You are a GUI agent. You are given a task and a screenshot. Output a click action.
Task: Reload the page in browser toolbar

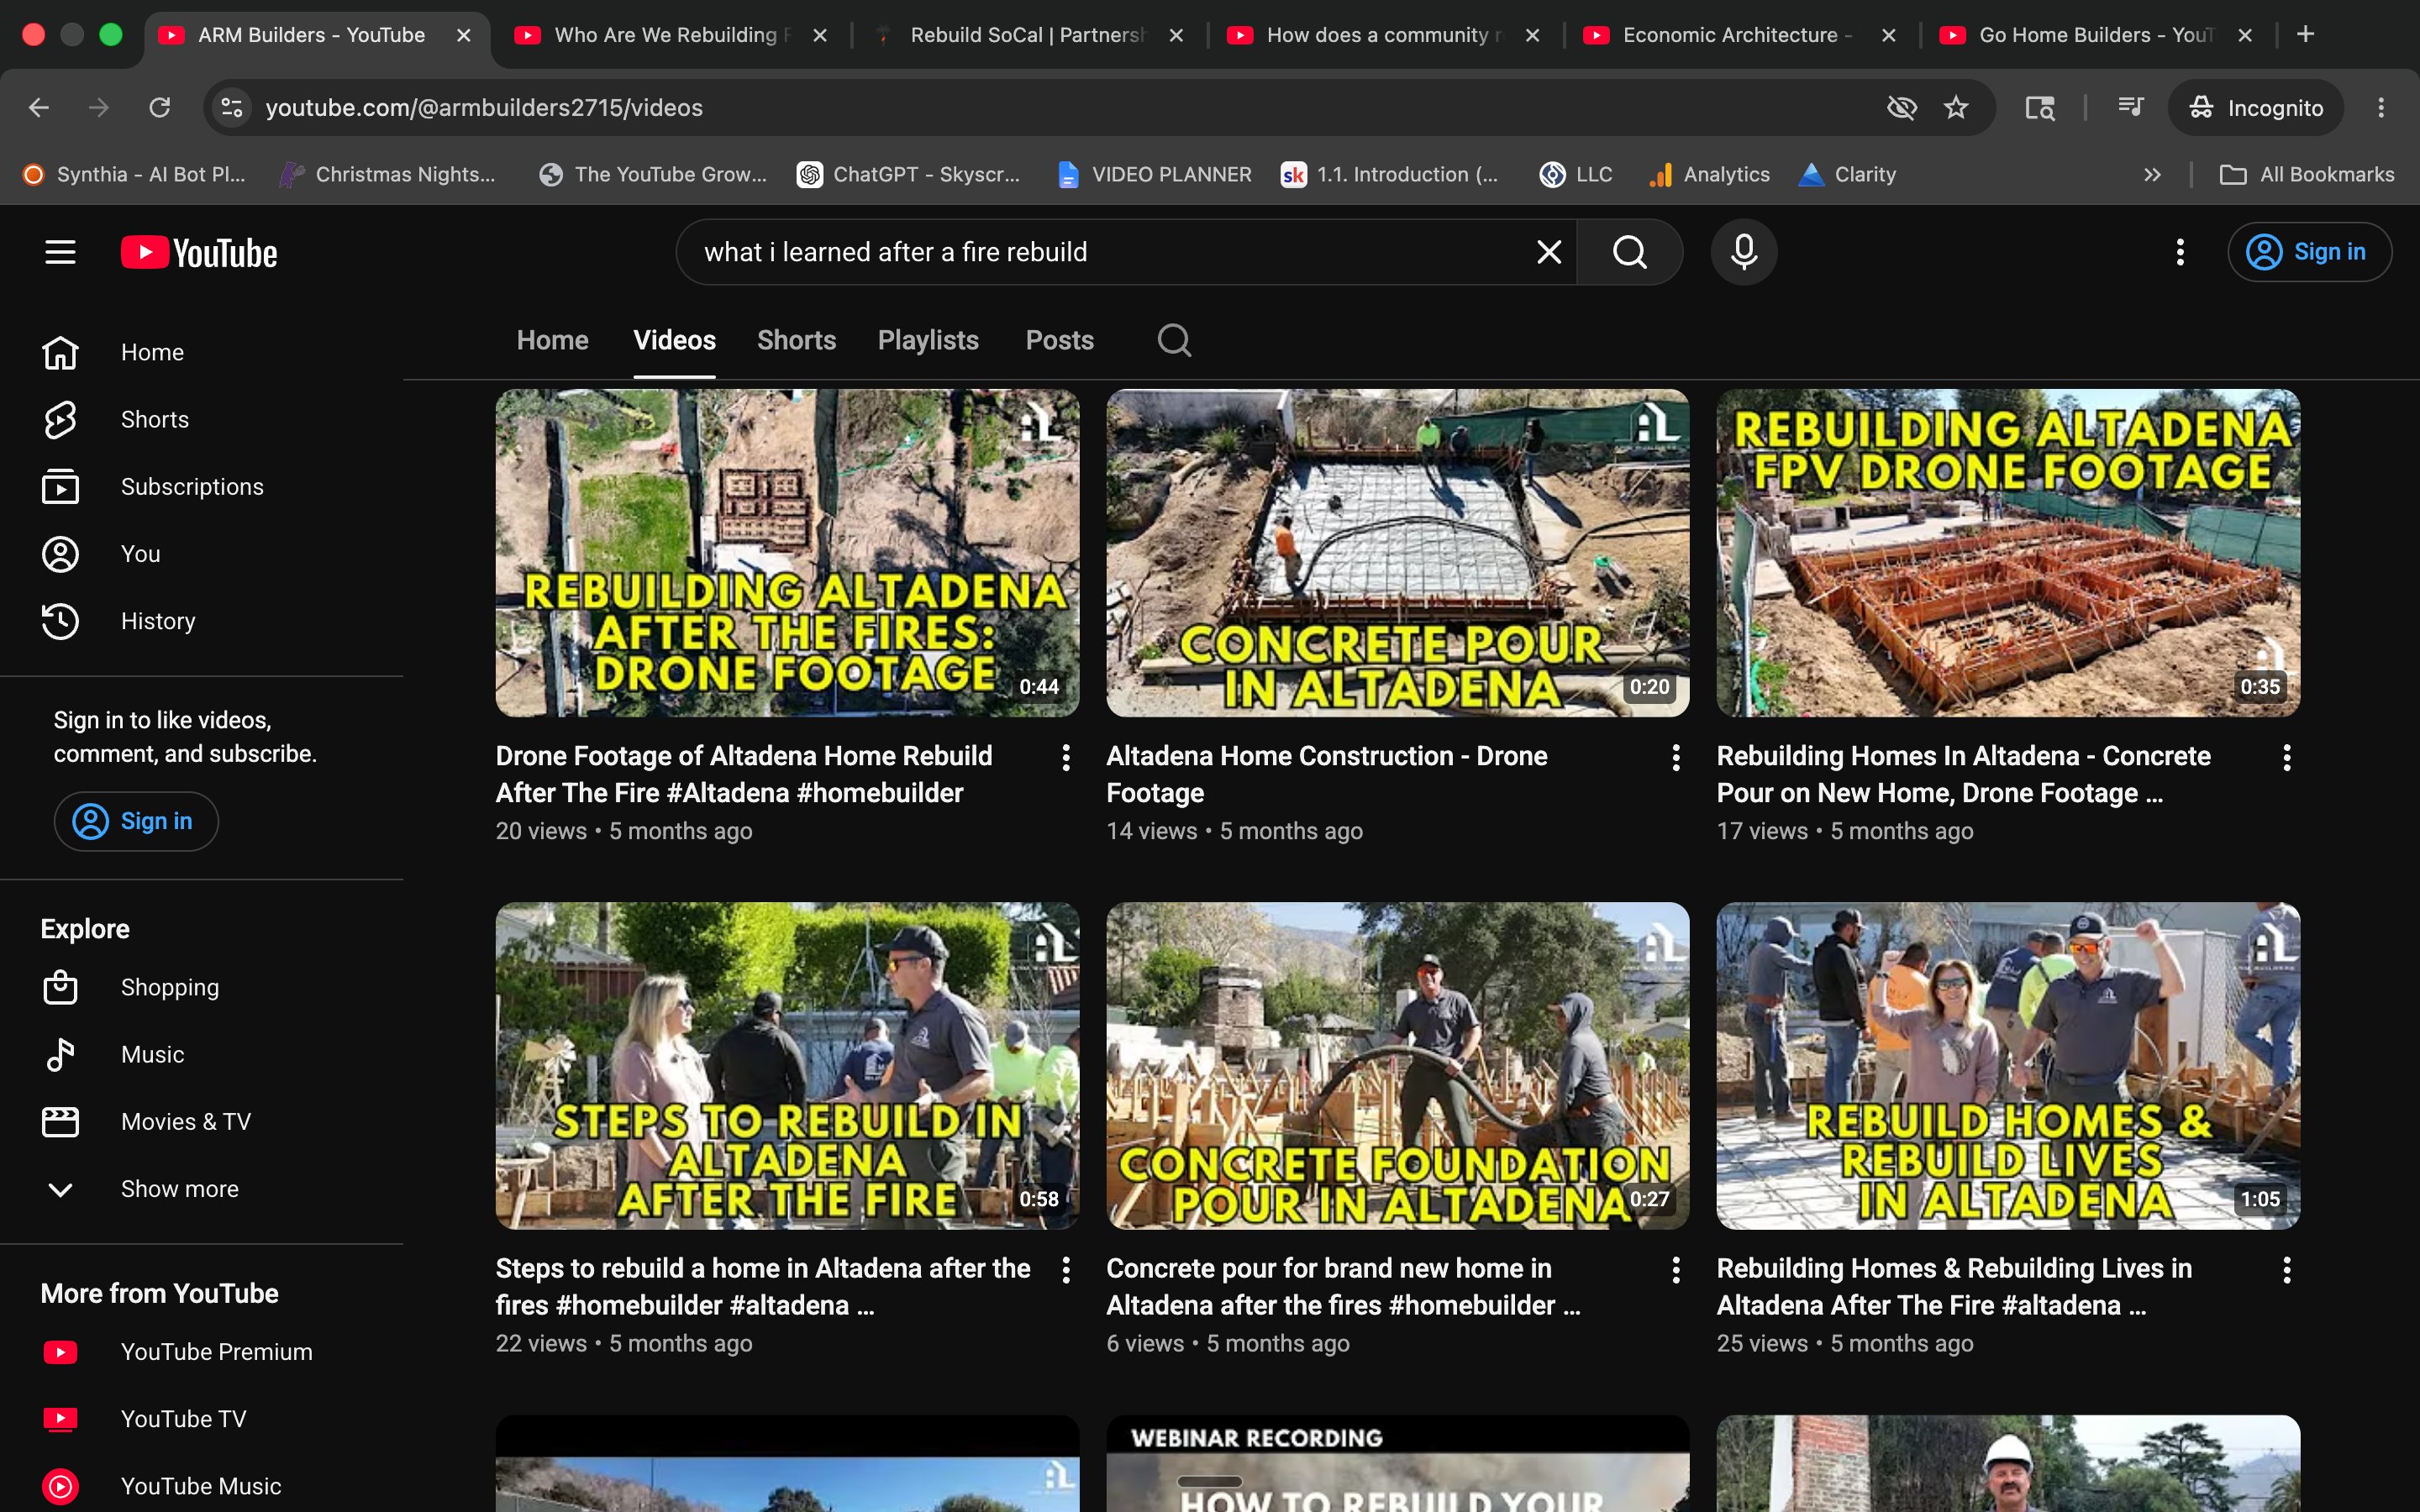tap(159, 107)
